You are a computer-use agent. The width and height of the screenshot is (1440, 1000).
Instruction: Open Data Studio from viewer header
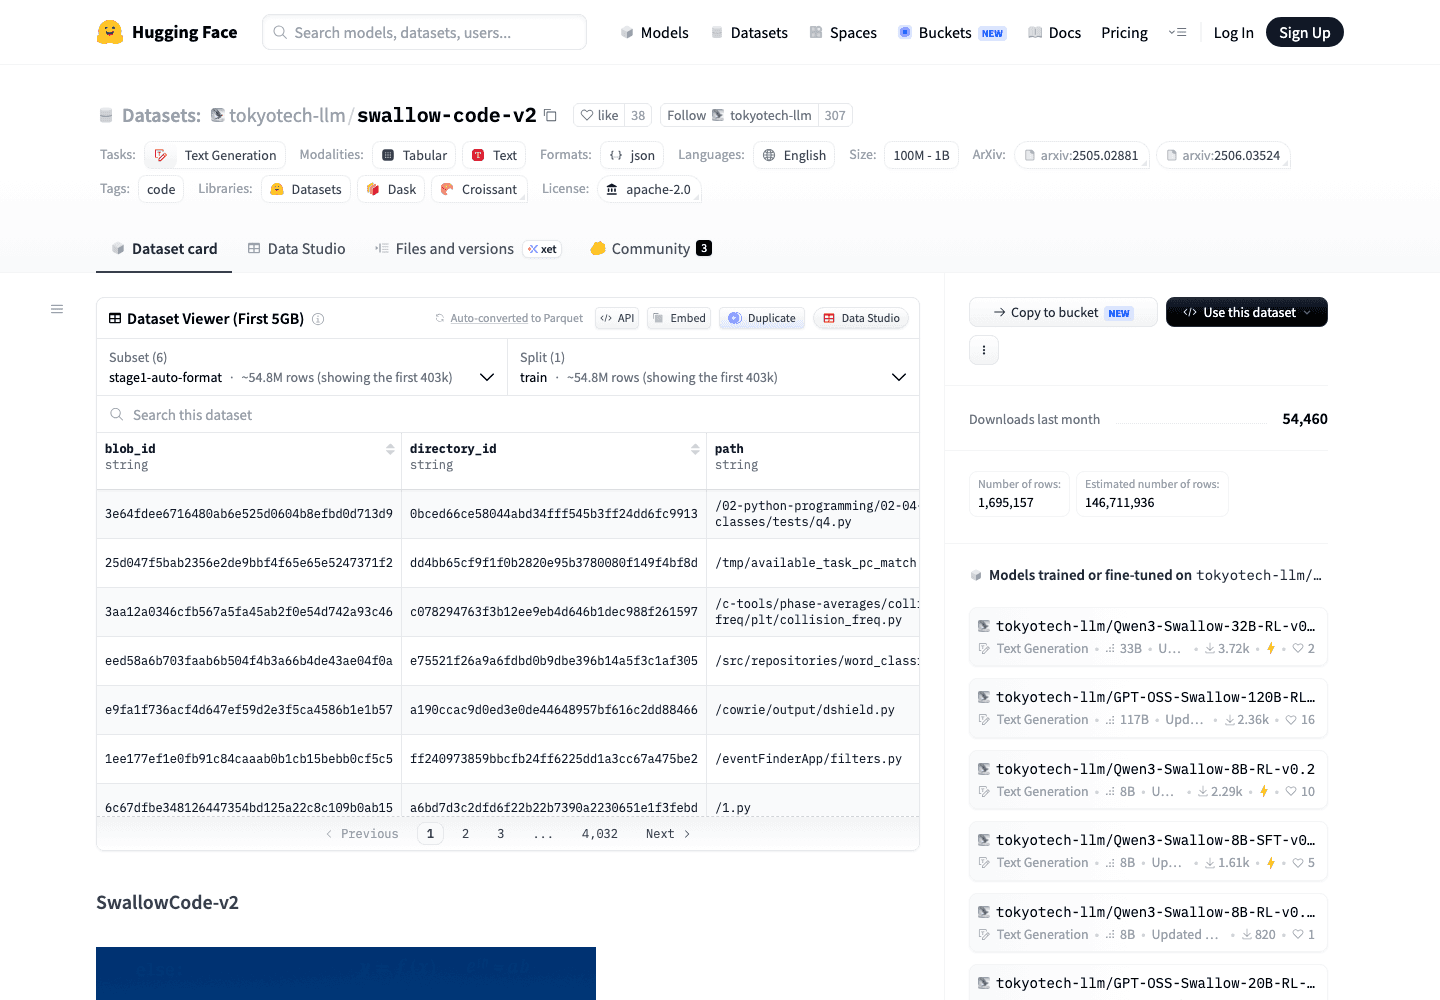pos(861,318)
